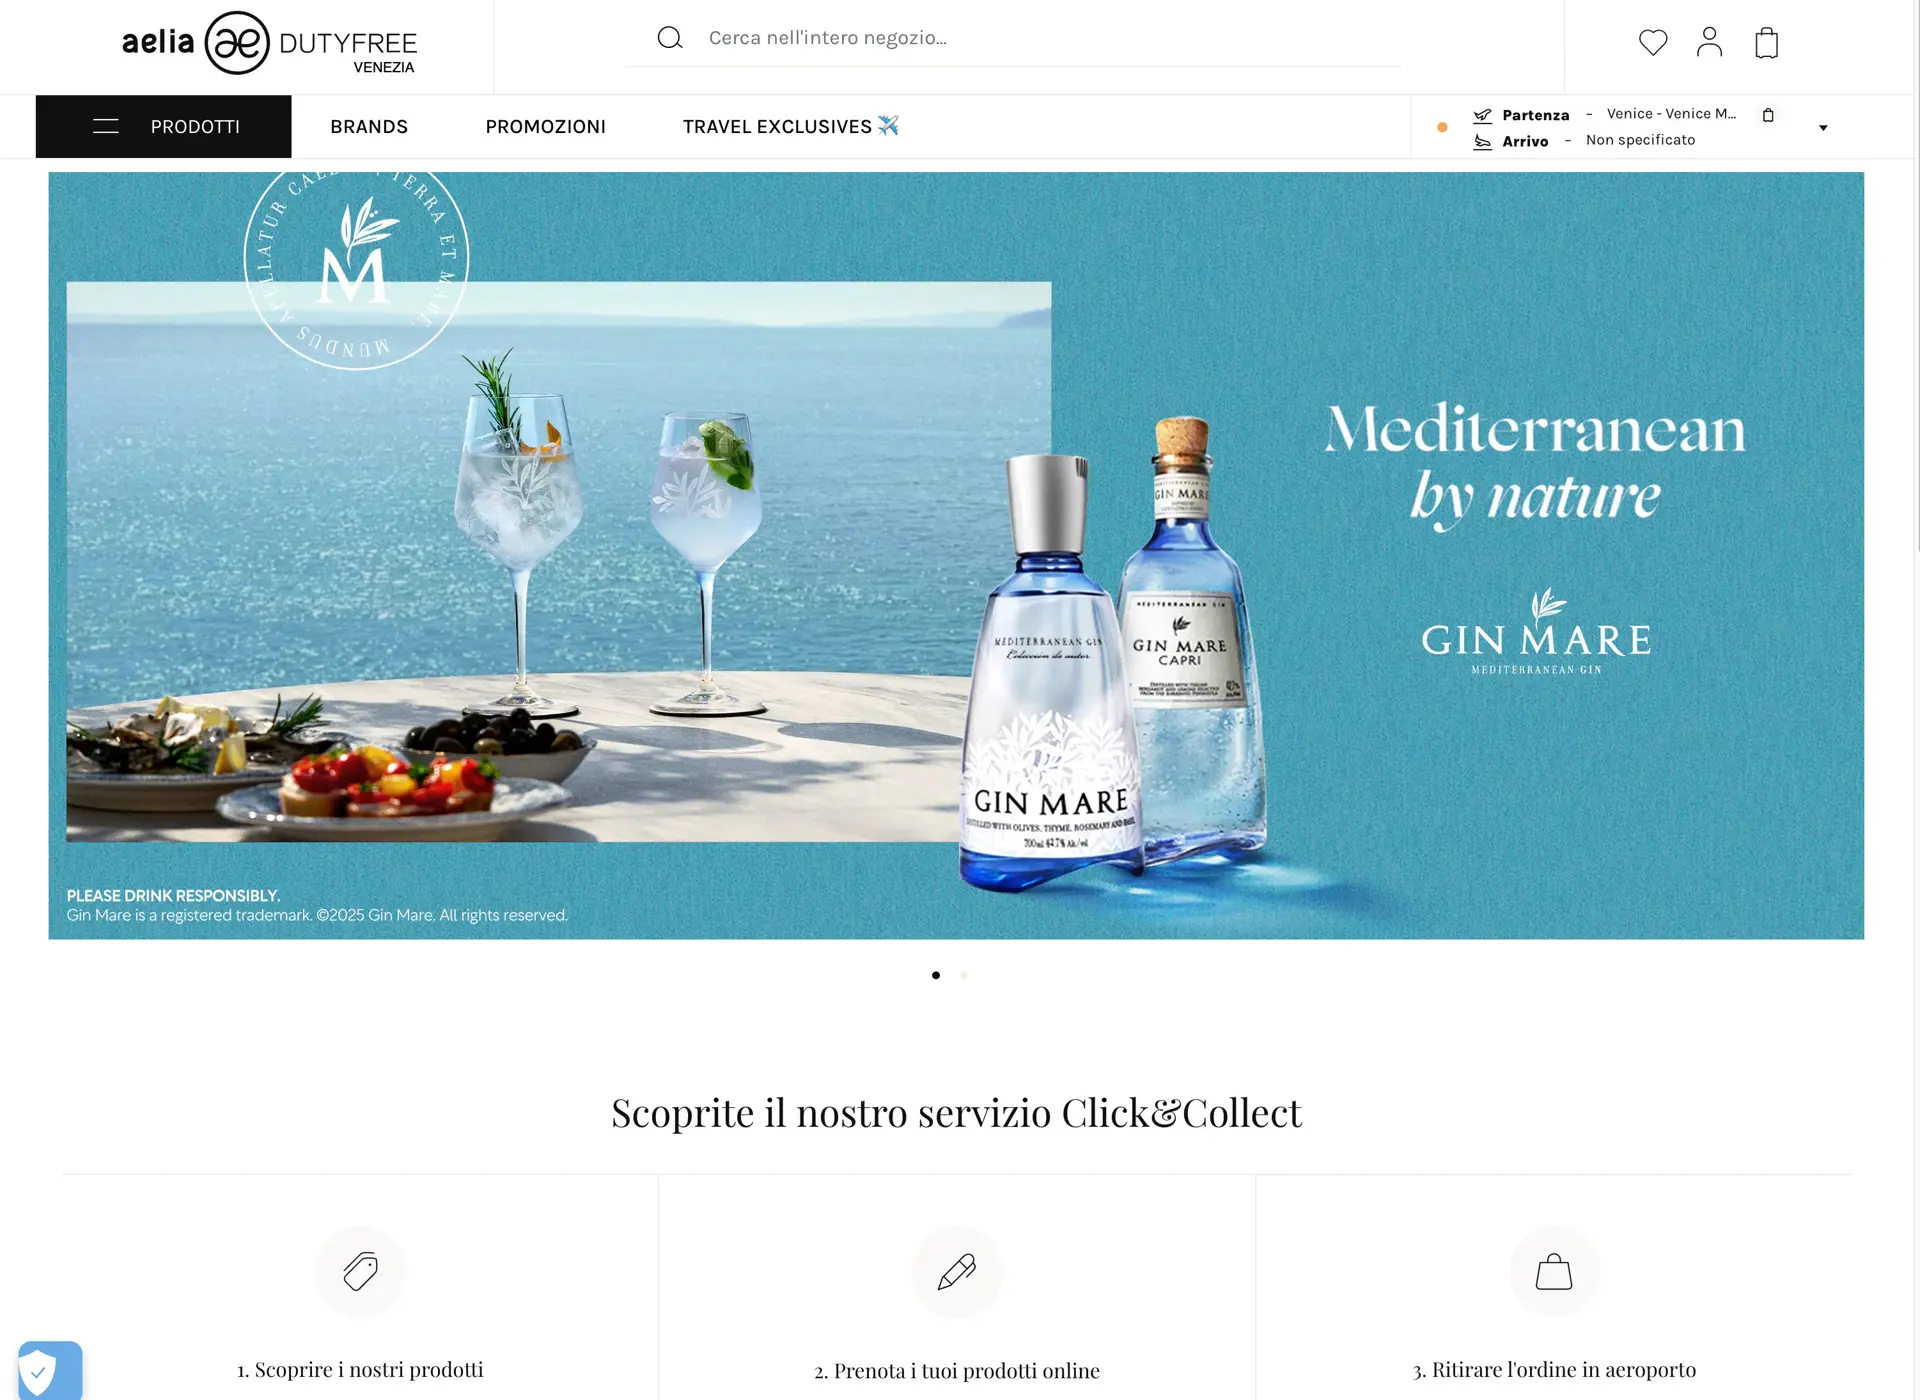Click the pencil icon for step 2
This screenshot has width=1920, height=1400.
pyautogui.click(x=957, y=1271)
